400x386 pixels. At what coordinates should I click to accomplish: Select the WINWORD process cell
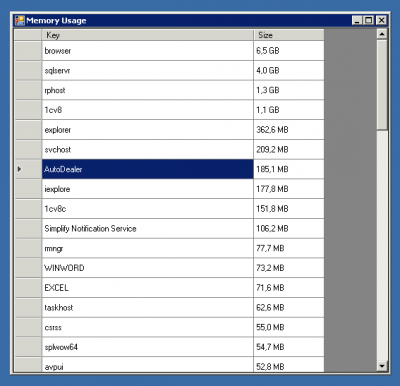(x=148, y=268)
